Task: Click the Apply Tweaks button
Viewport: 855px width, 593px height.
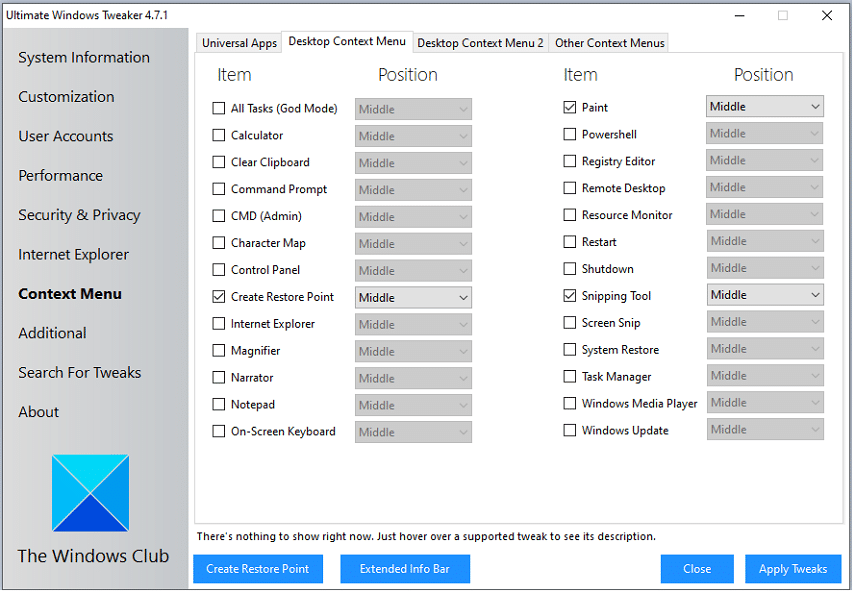Action: click(x=793, y=569)
